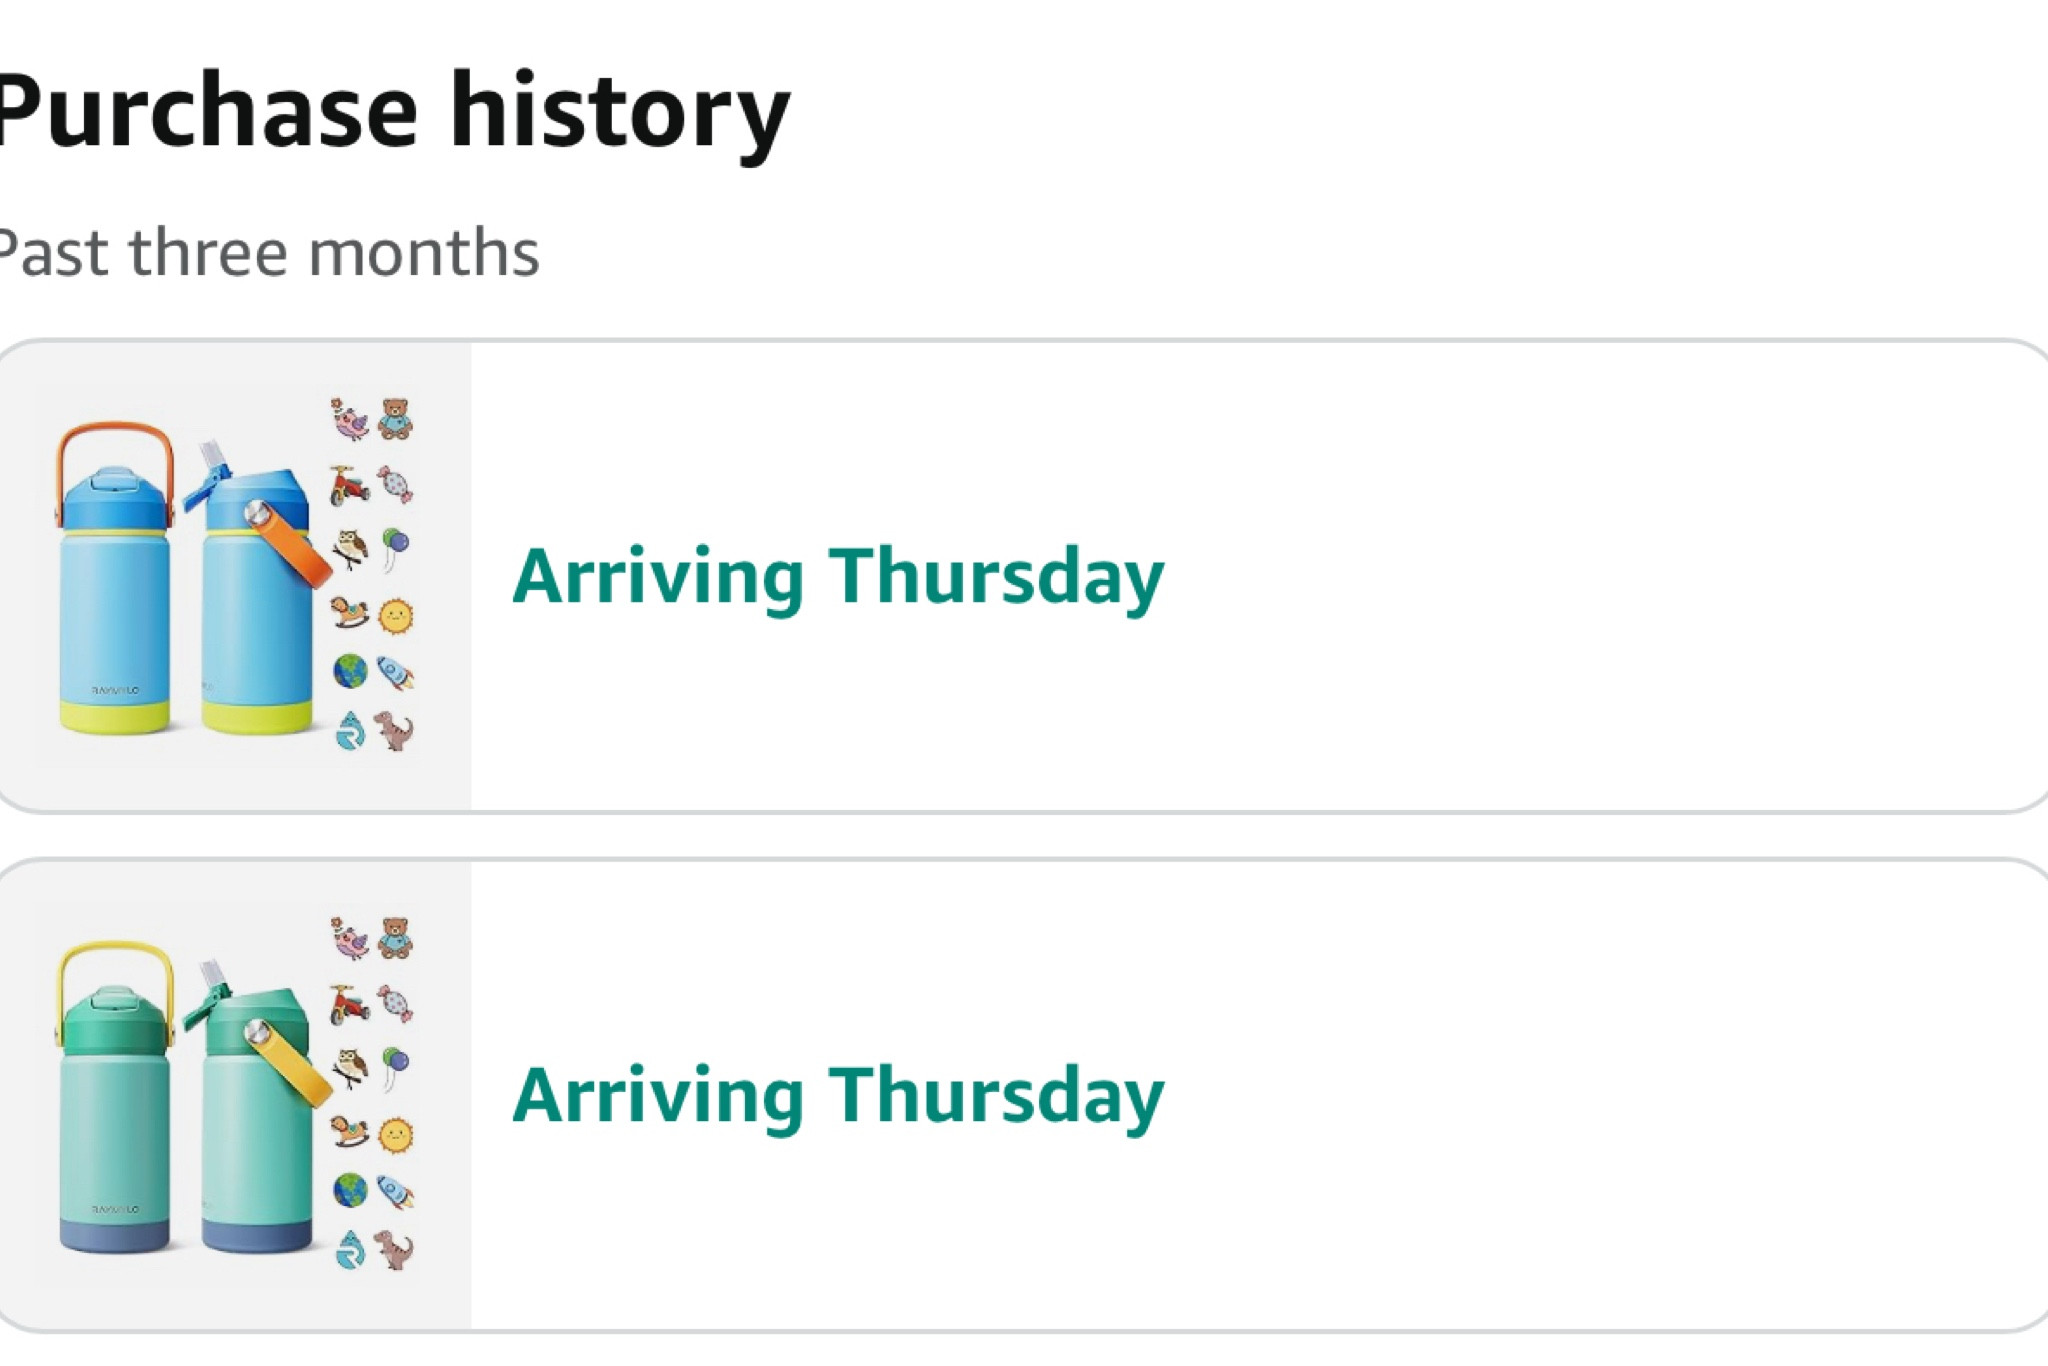Click the Purchase history heading

coord(392,112)
